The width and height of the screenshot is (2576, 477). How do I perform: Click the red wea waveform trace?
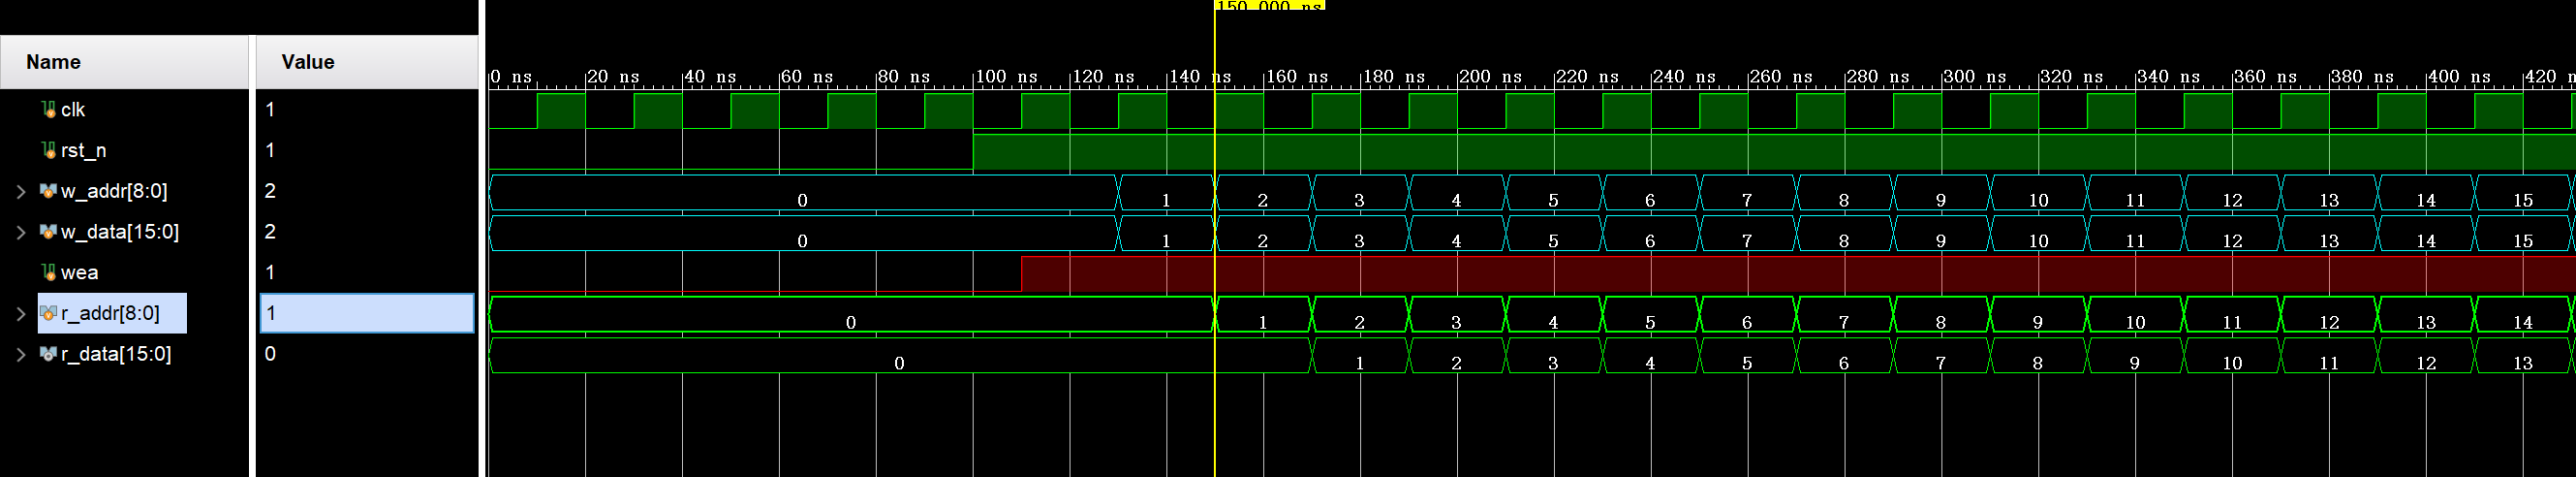tap(1798, 274)
